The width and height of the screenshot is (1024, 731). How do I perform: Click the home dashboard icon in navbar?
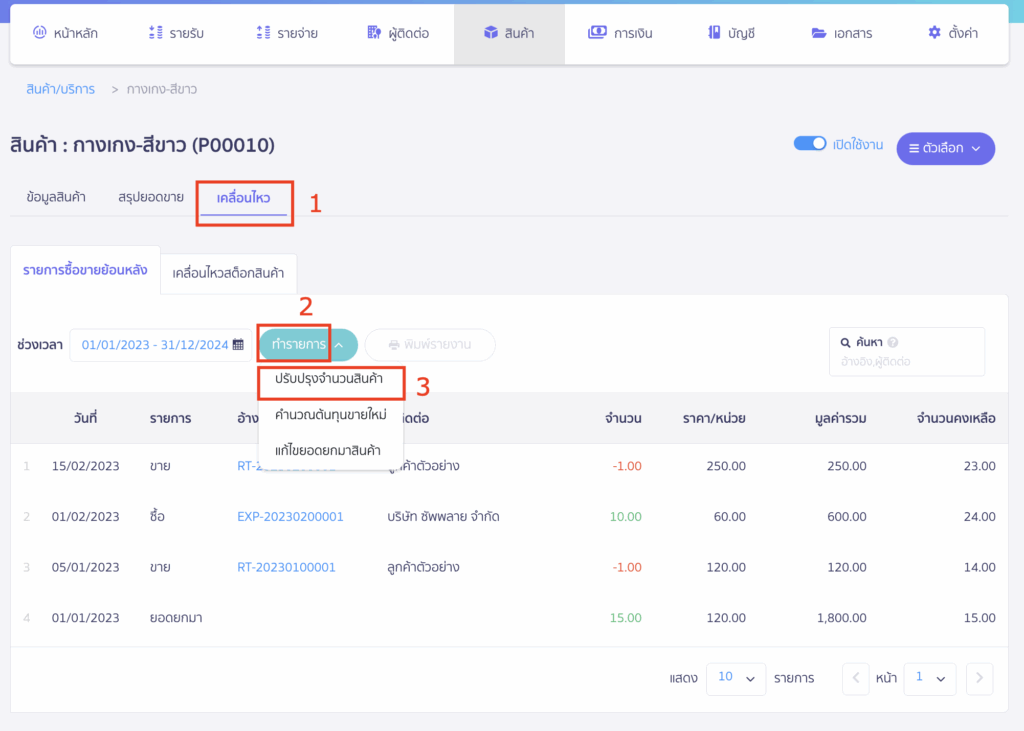(x=39, y=33)
